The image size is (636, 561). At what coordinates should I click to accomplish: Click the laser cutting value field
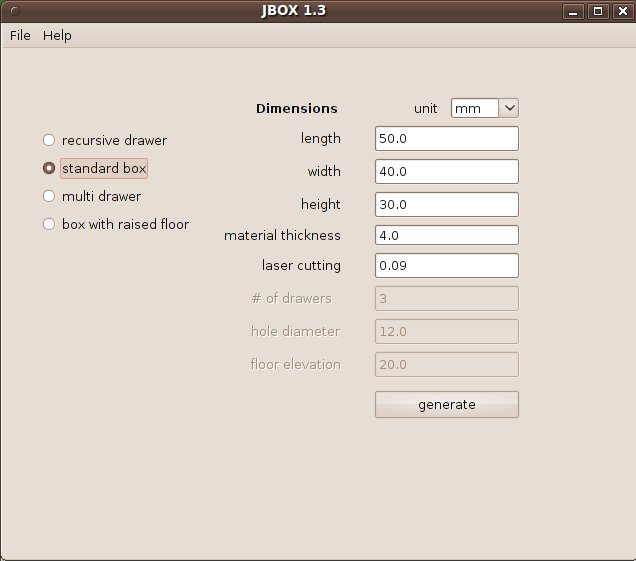click(x=446, y=266)
